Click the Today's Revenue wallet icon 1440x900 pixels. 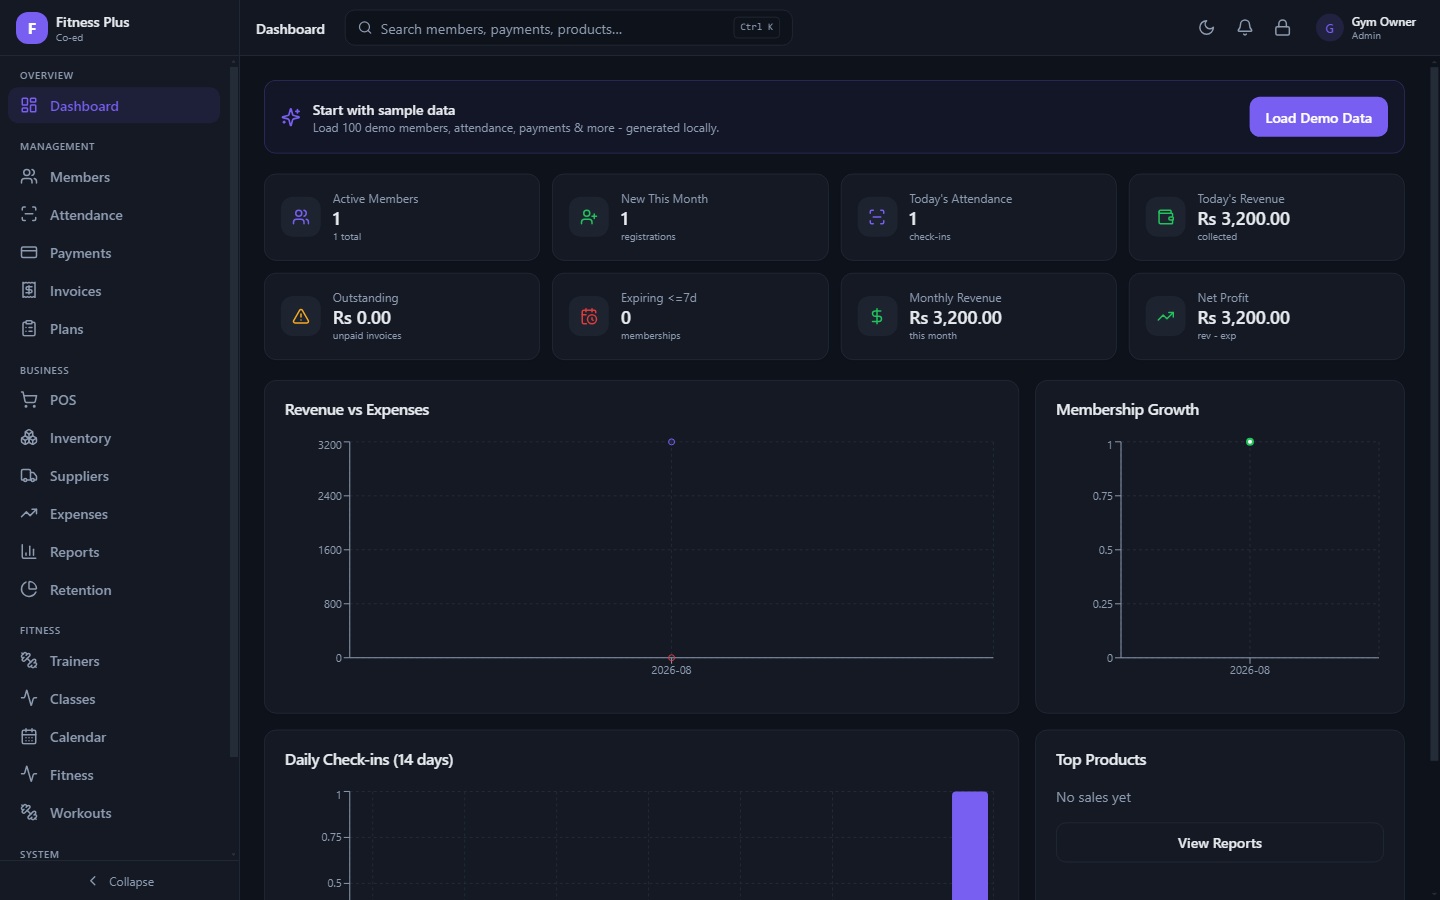pos(1166,217)
